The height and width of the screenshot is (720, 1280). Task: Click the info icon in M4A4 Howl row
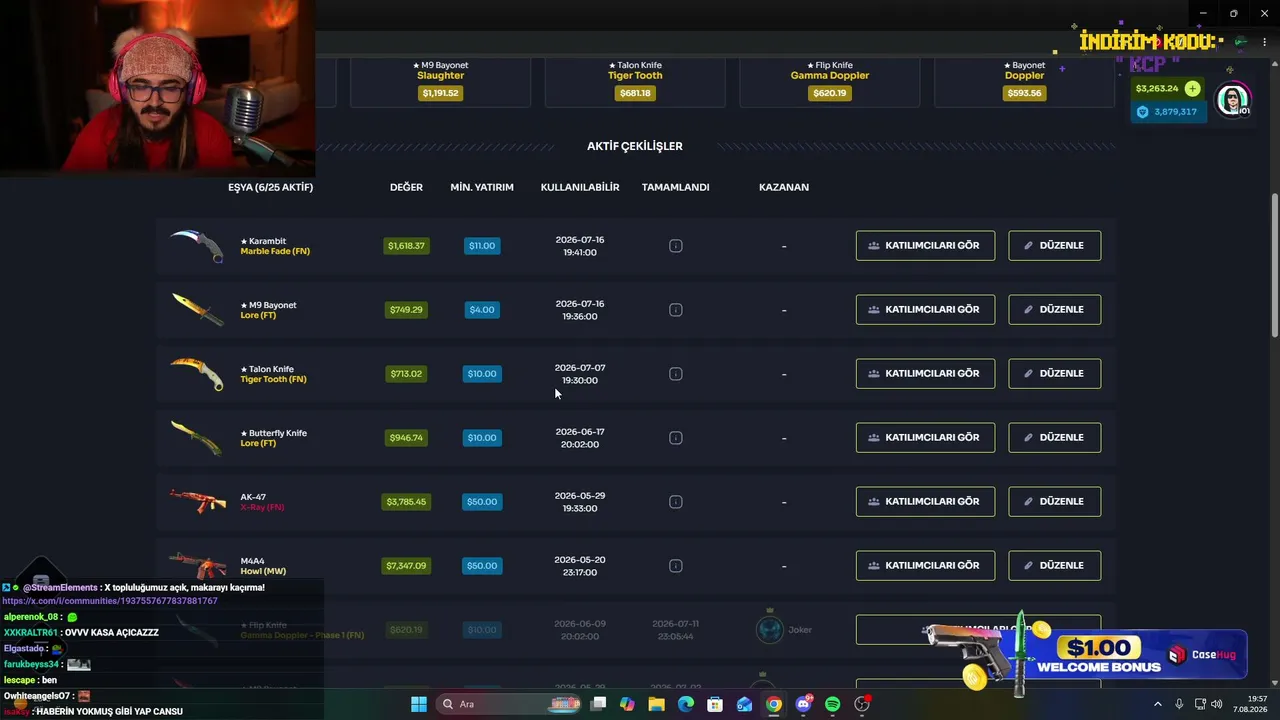click(676, 566)
